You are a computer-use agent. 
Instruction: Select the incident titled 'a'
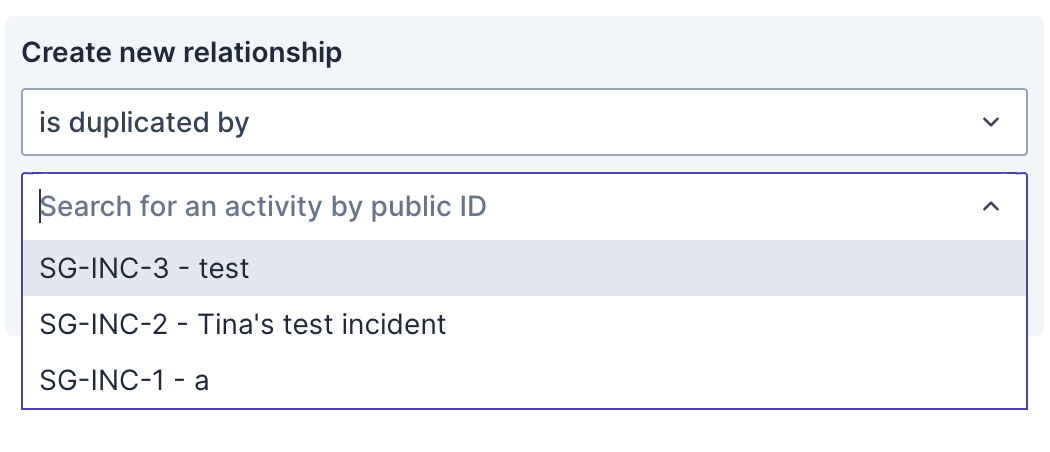click(x=125, y=380)
